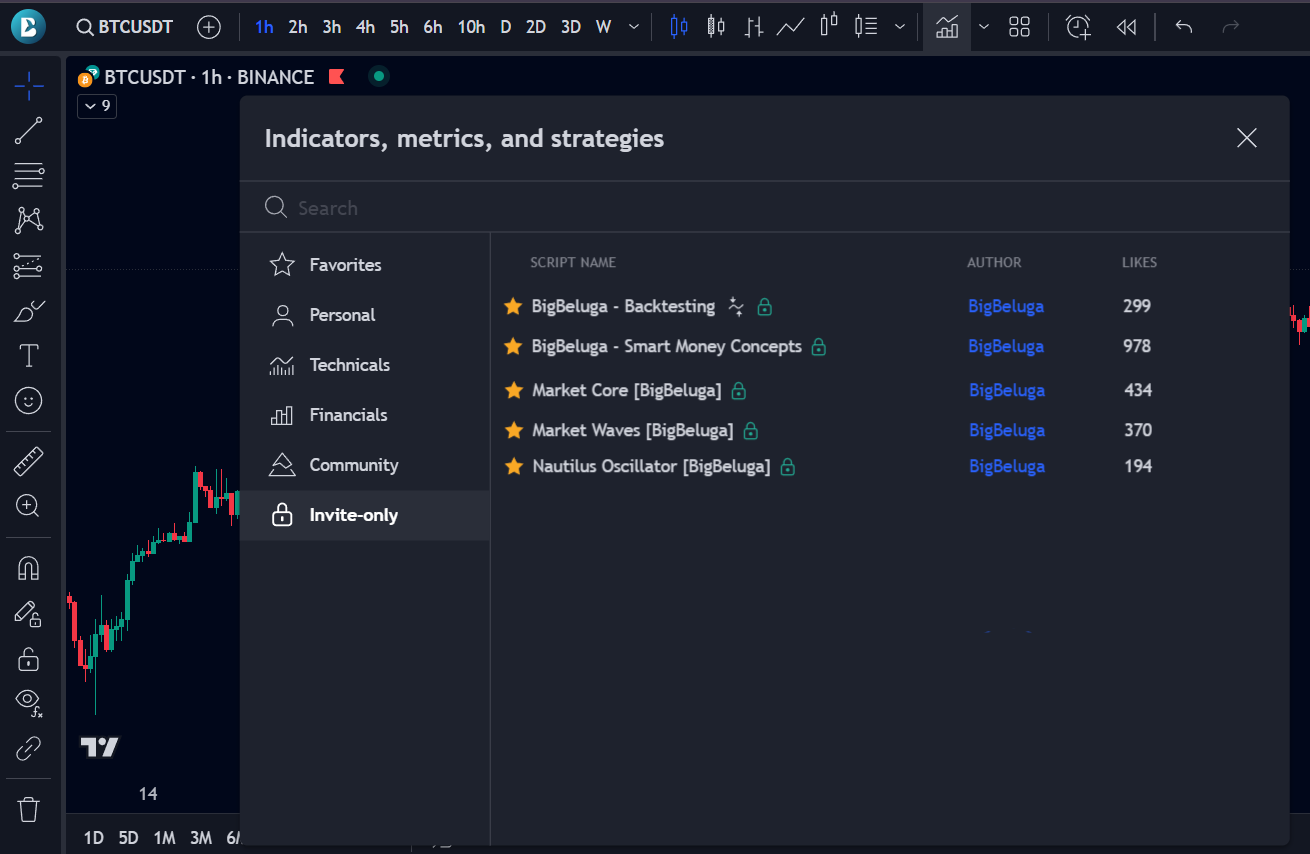This screenshot has width=1310, height=854.
Task: Click the bar replay rewind icon
Action: pyautogui.click(x=1126, y=27)
